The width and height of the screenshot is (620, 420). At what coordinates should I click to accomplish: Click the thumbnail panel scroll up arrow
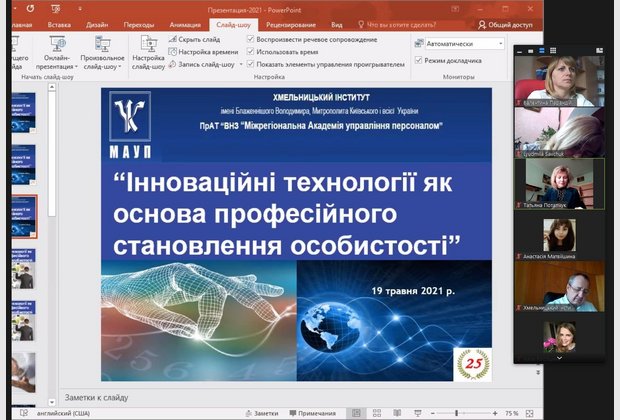click(x=52, y=87)
